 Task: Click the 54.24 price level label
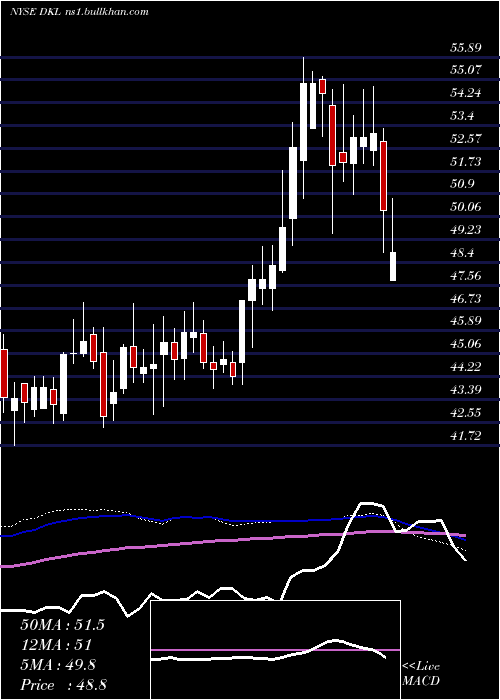coord(466,93)
